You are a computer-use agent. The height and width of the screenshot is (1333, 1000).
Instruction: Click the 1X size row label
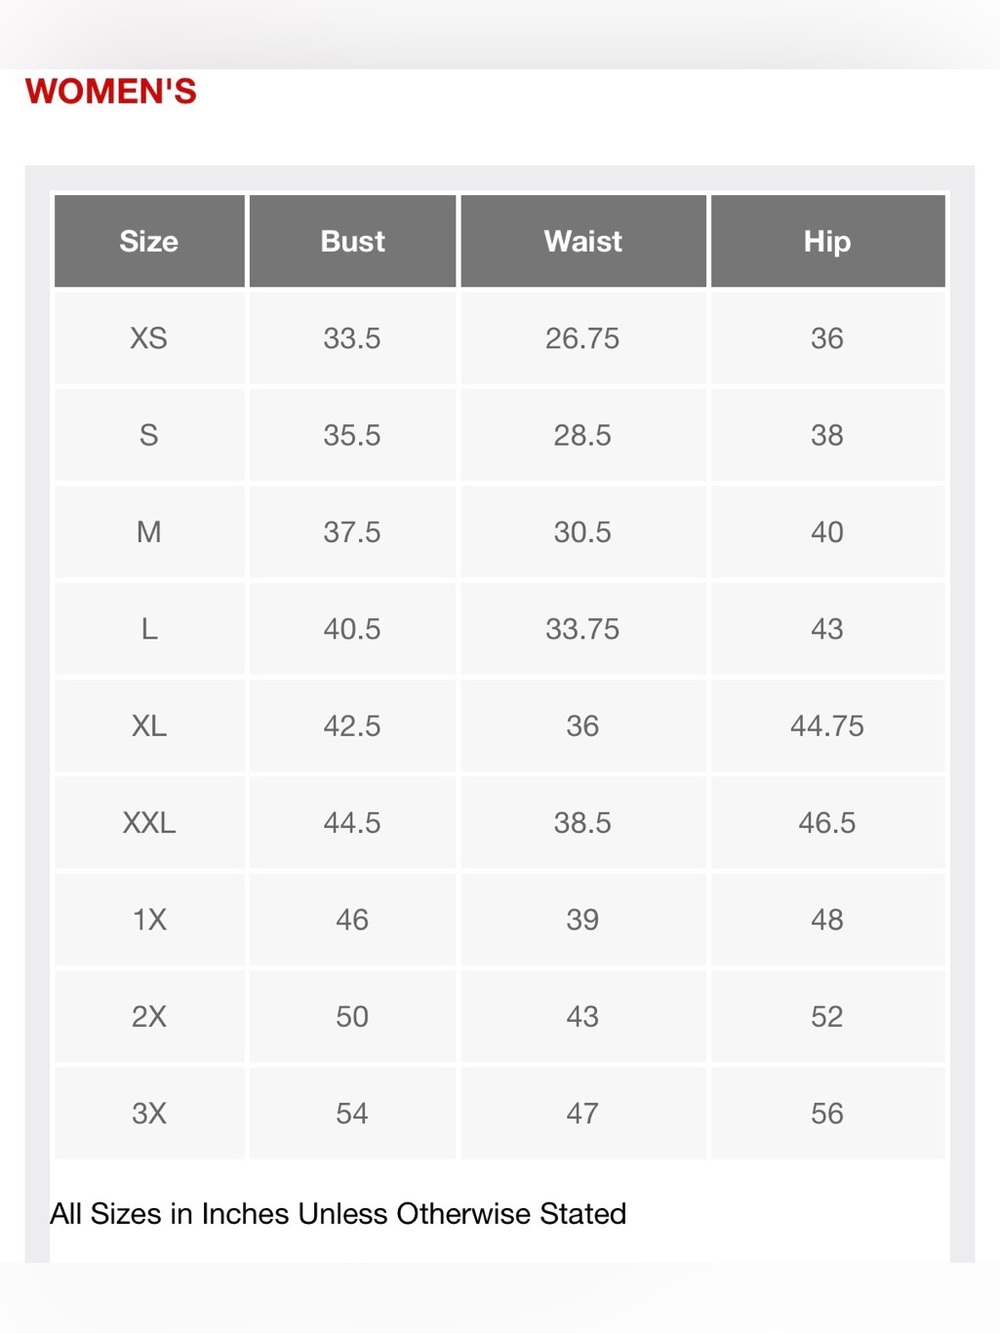[149, 920]
